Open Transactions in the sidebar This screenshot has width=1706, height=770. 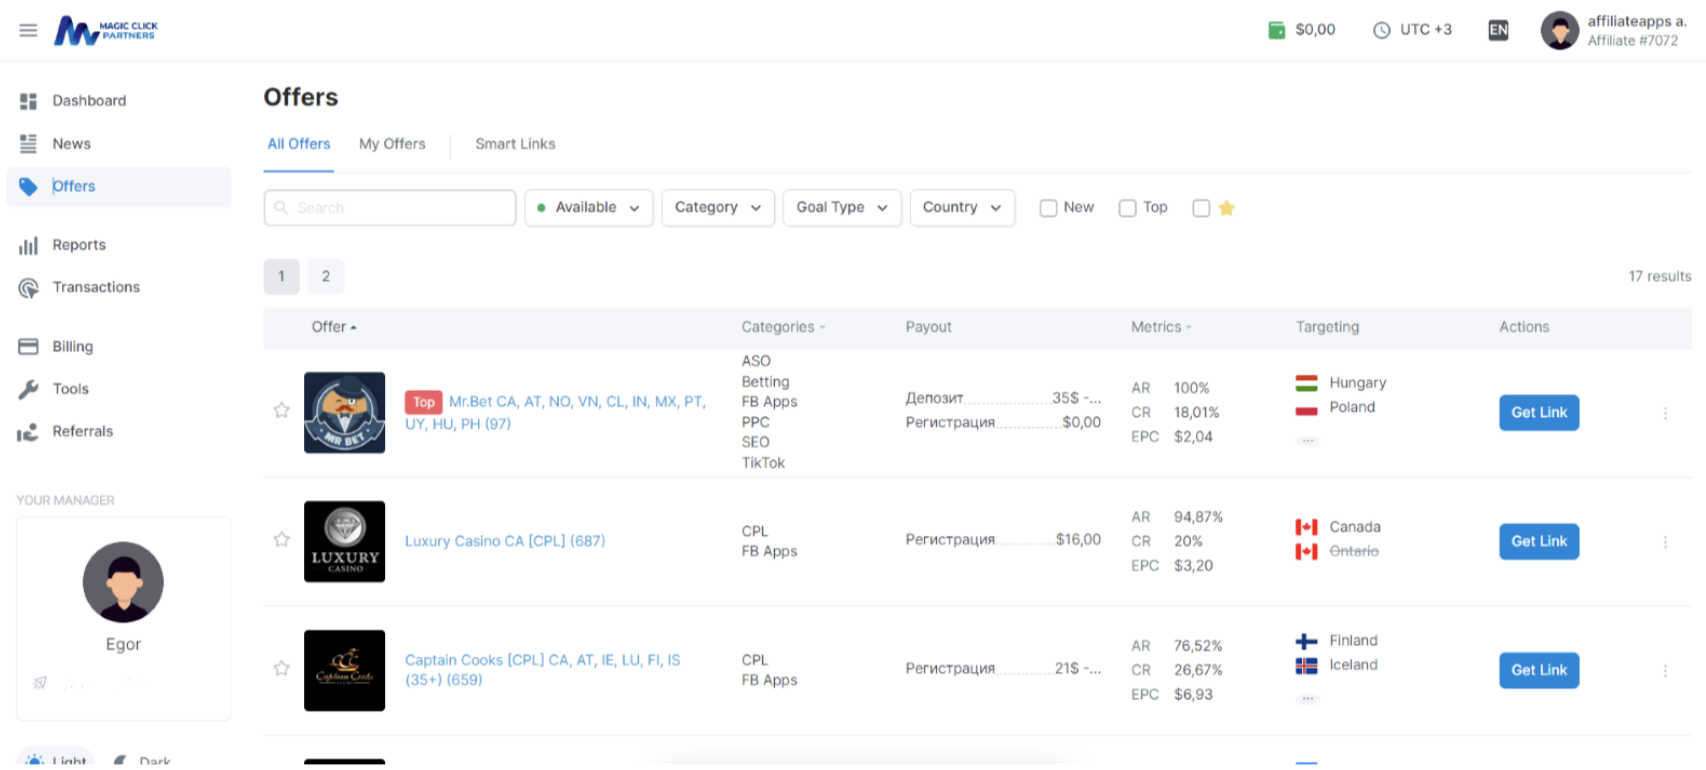119,288
